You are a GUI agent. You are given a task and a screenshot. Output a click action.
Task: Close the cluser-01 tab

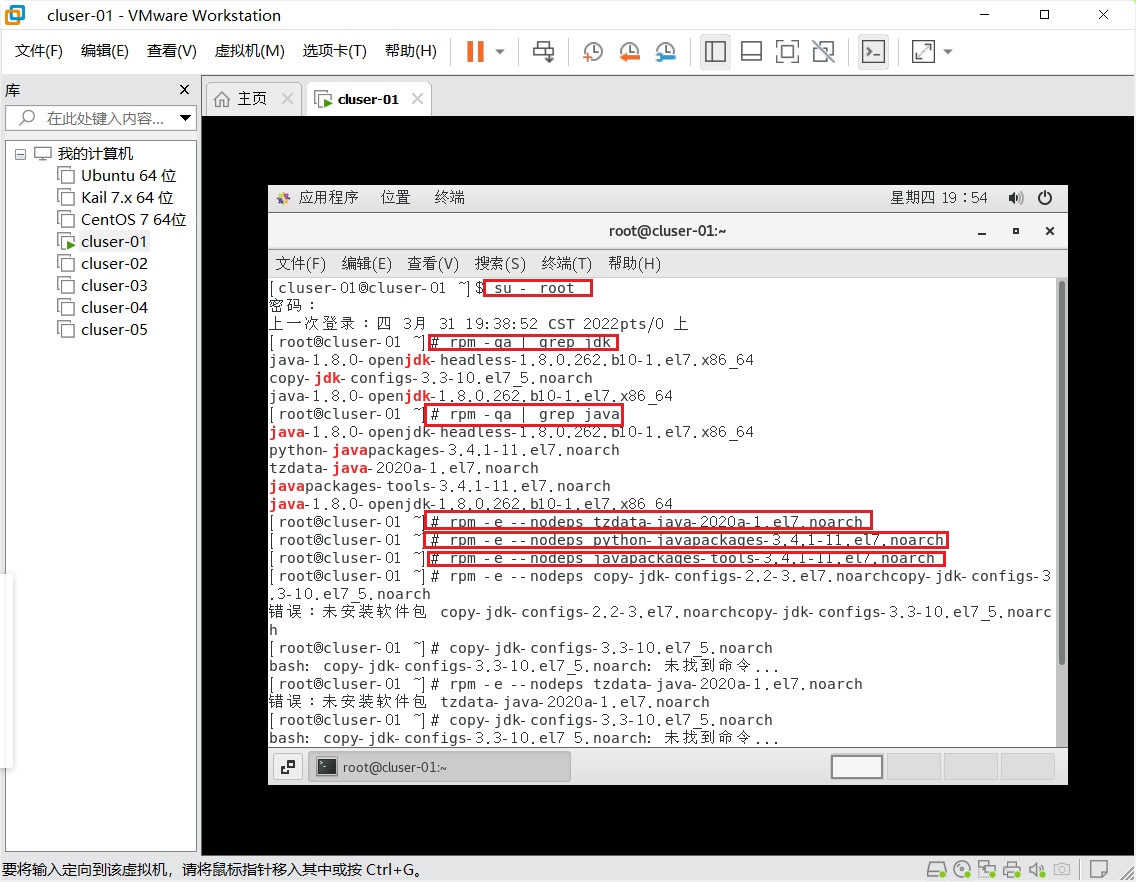417,99
